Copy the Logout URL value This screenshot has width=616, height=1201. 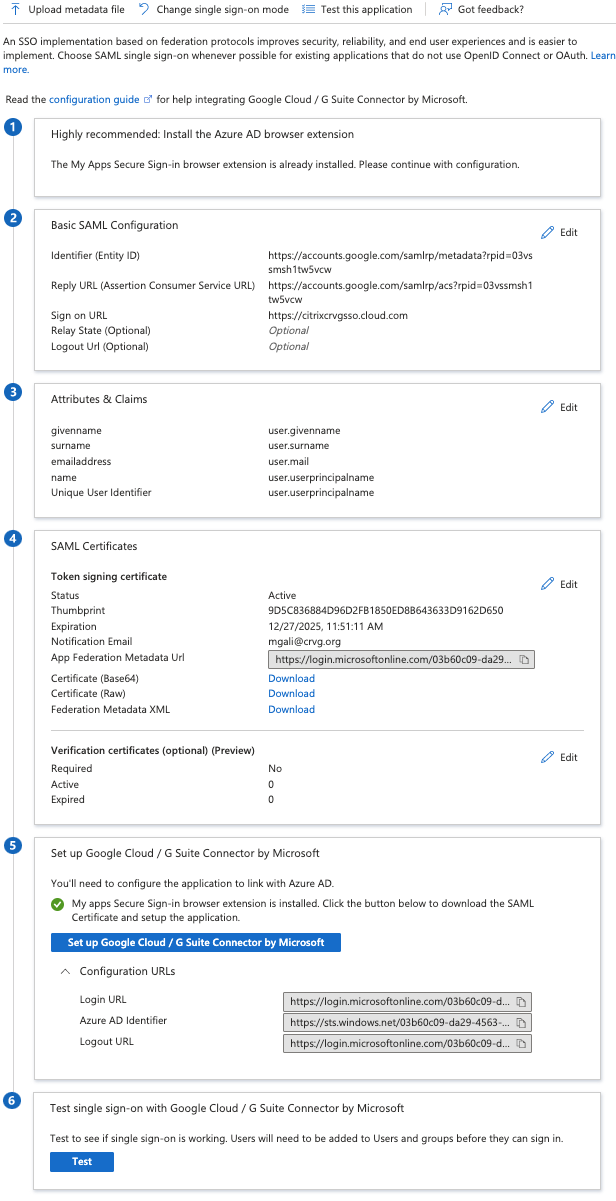click(x=521, y=1043)
